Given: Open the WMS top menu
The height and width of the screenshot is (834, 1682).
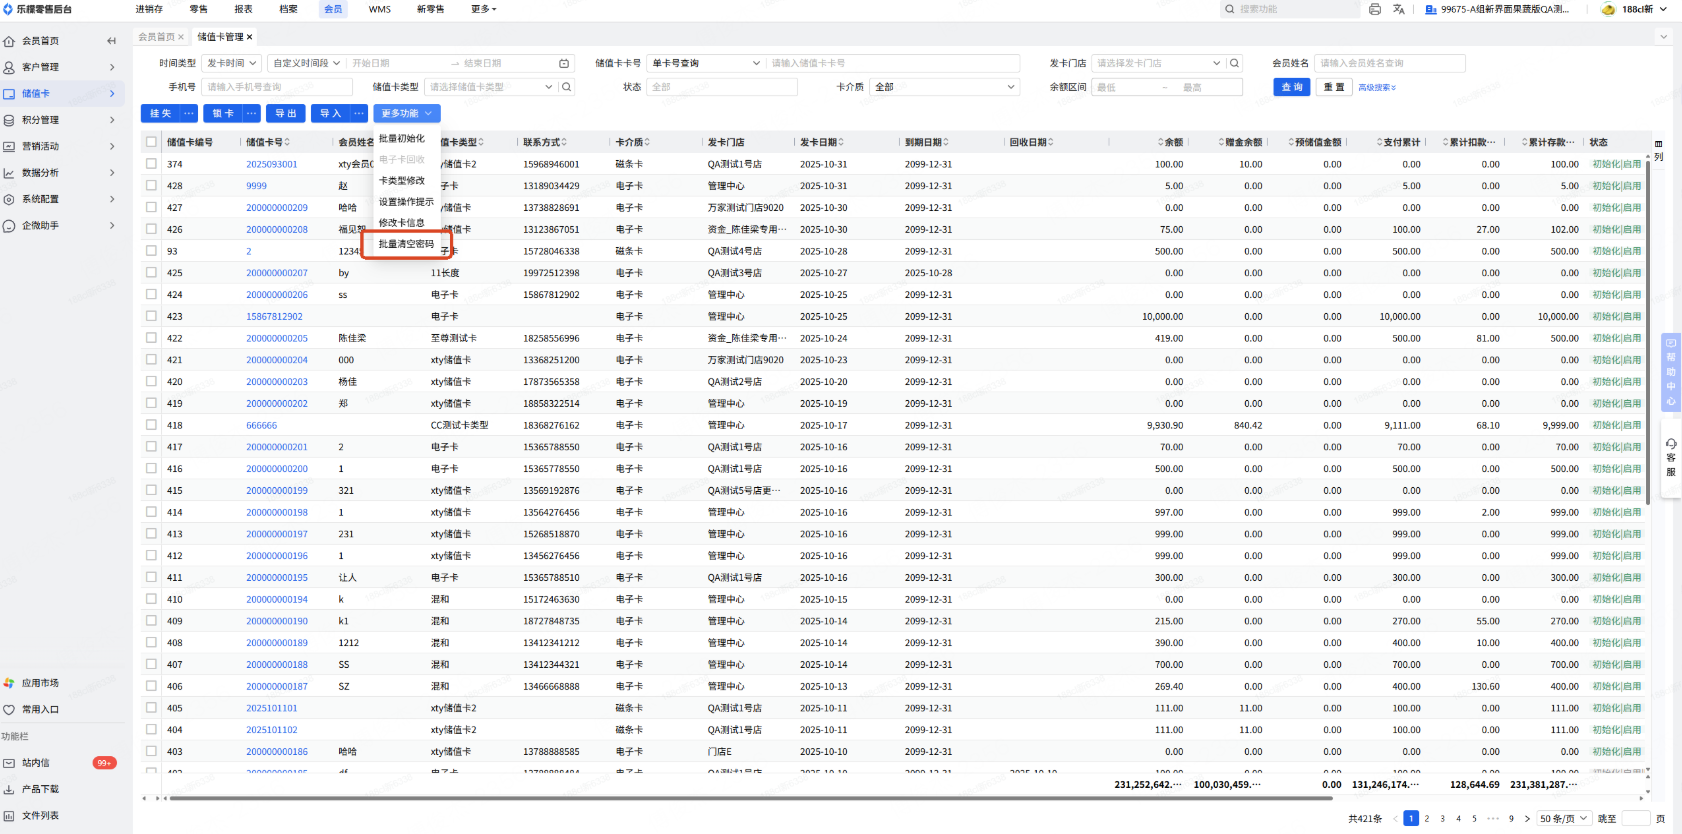Looking at the screenshot, I should (x=380, y=9).
